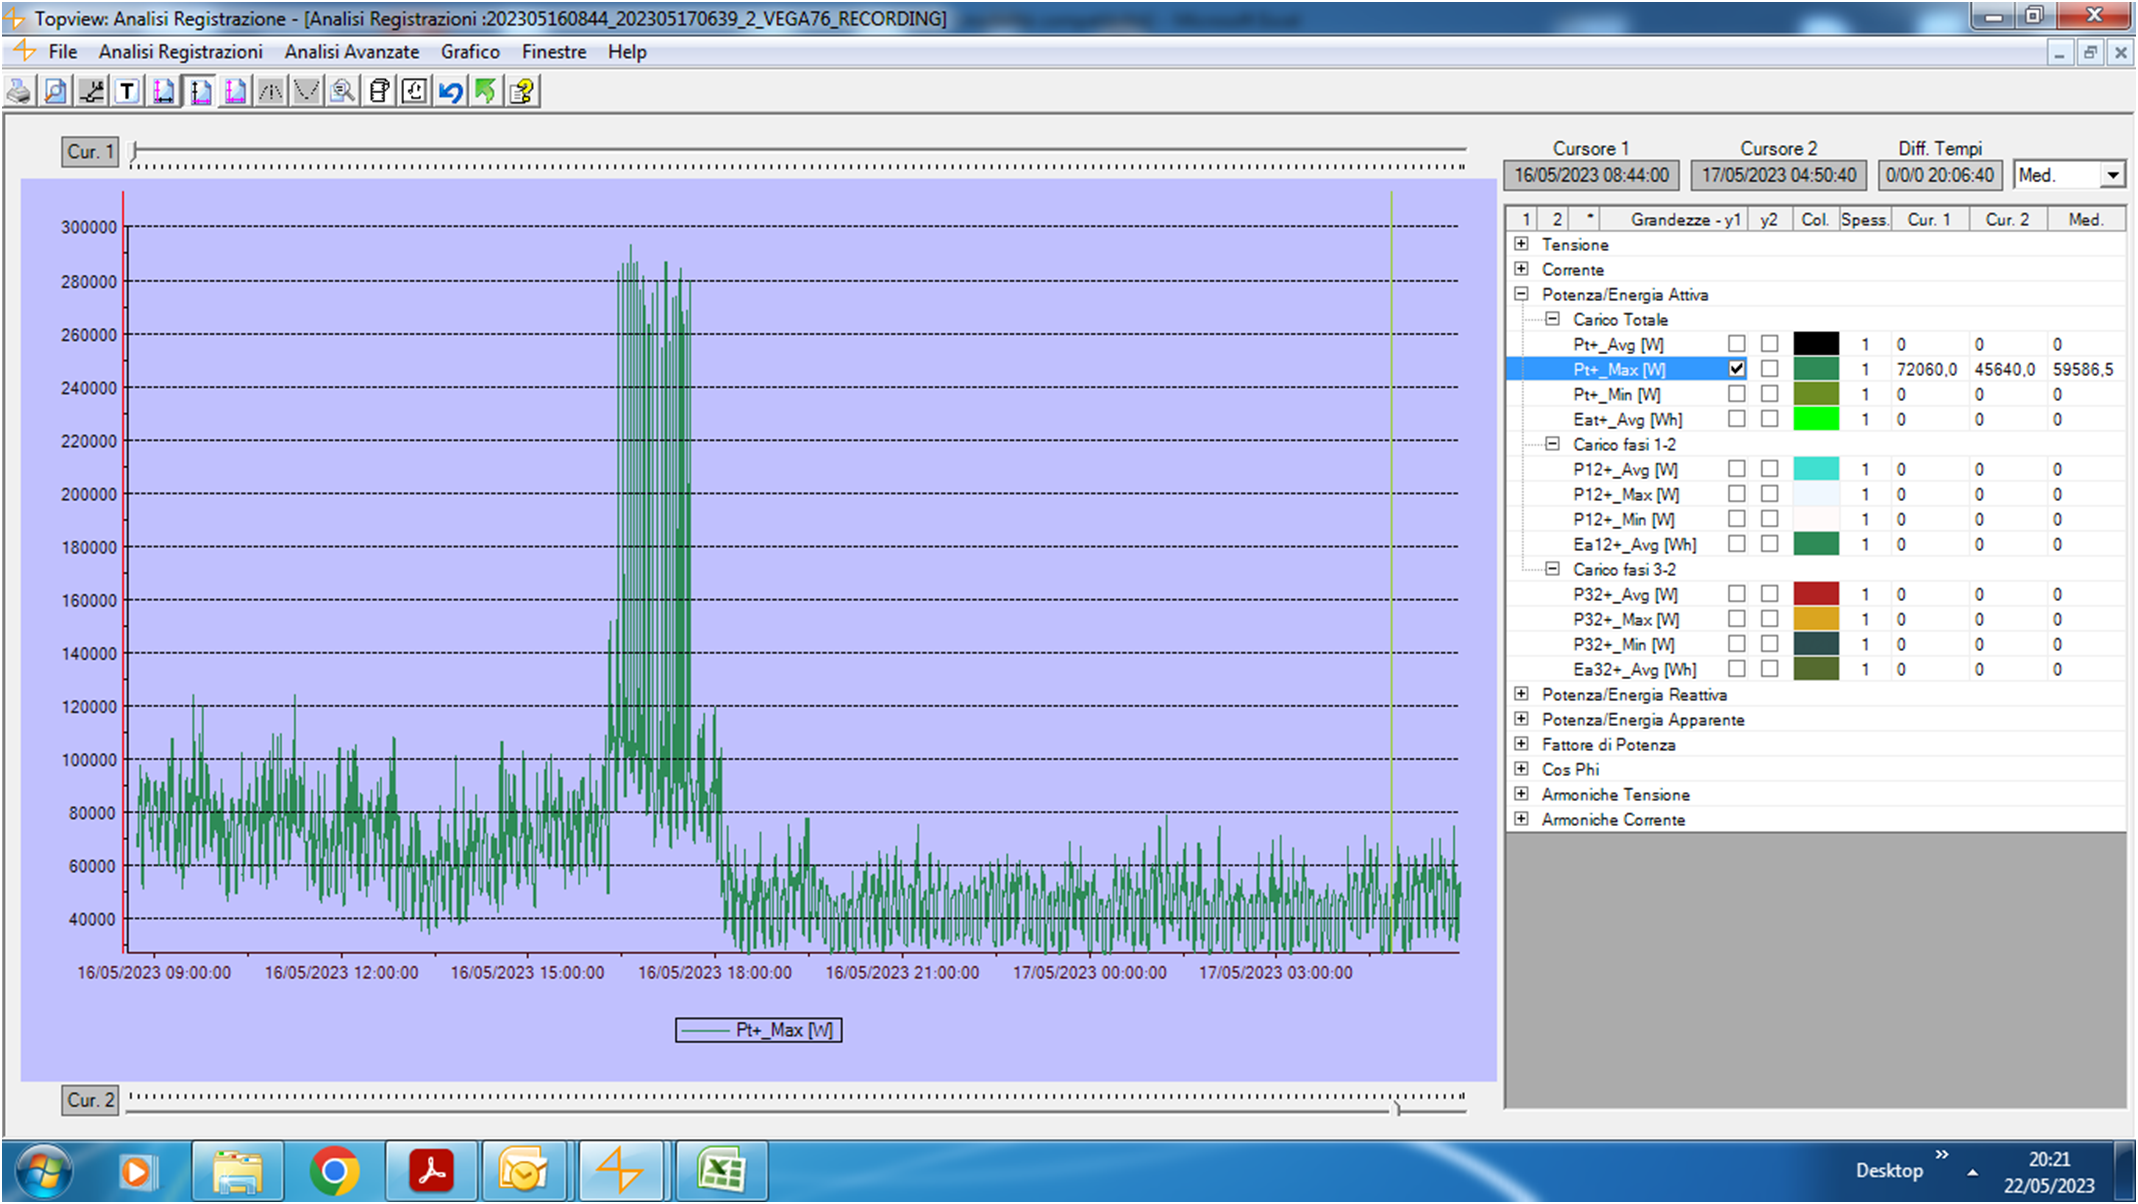Image resolution: width=2138 pixels, height=1204 pixels.
Task: Open File Explorer from the taskbar
Action: pyautogui.click(x=237, y=1171)
